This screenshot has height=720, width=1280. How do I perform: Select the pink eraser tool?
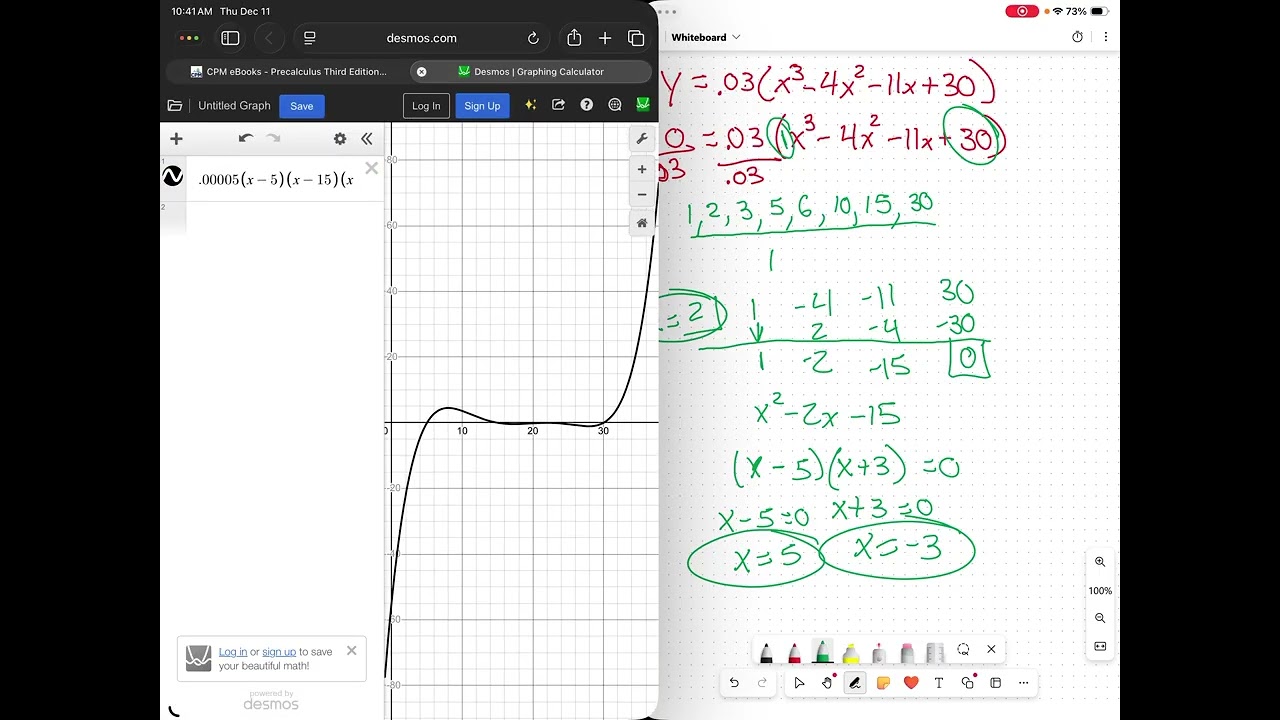coord(907,652)
